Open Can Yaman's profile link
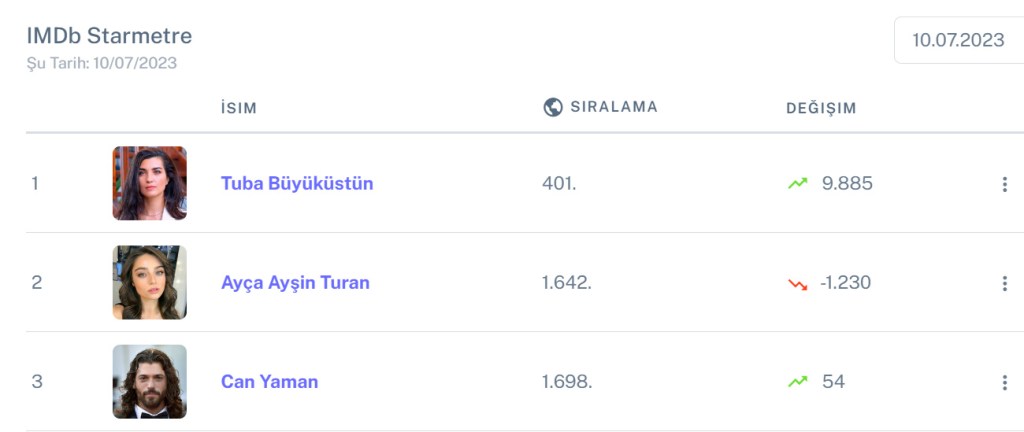Viewport: 1024px width, 432px height. click(x=269, y=382)
